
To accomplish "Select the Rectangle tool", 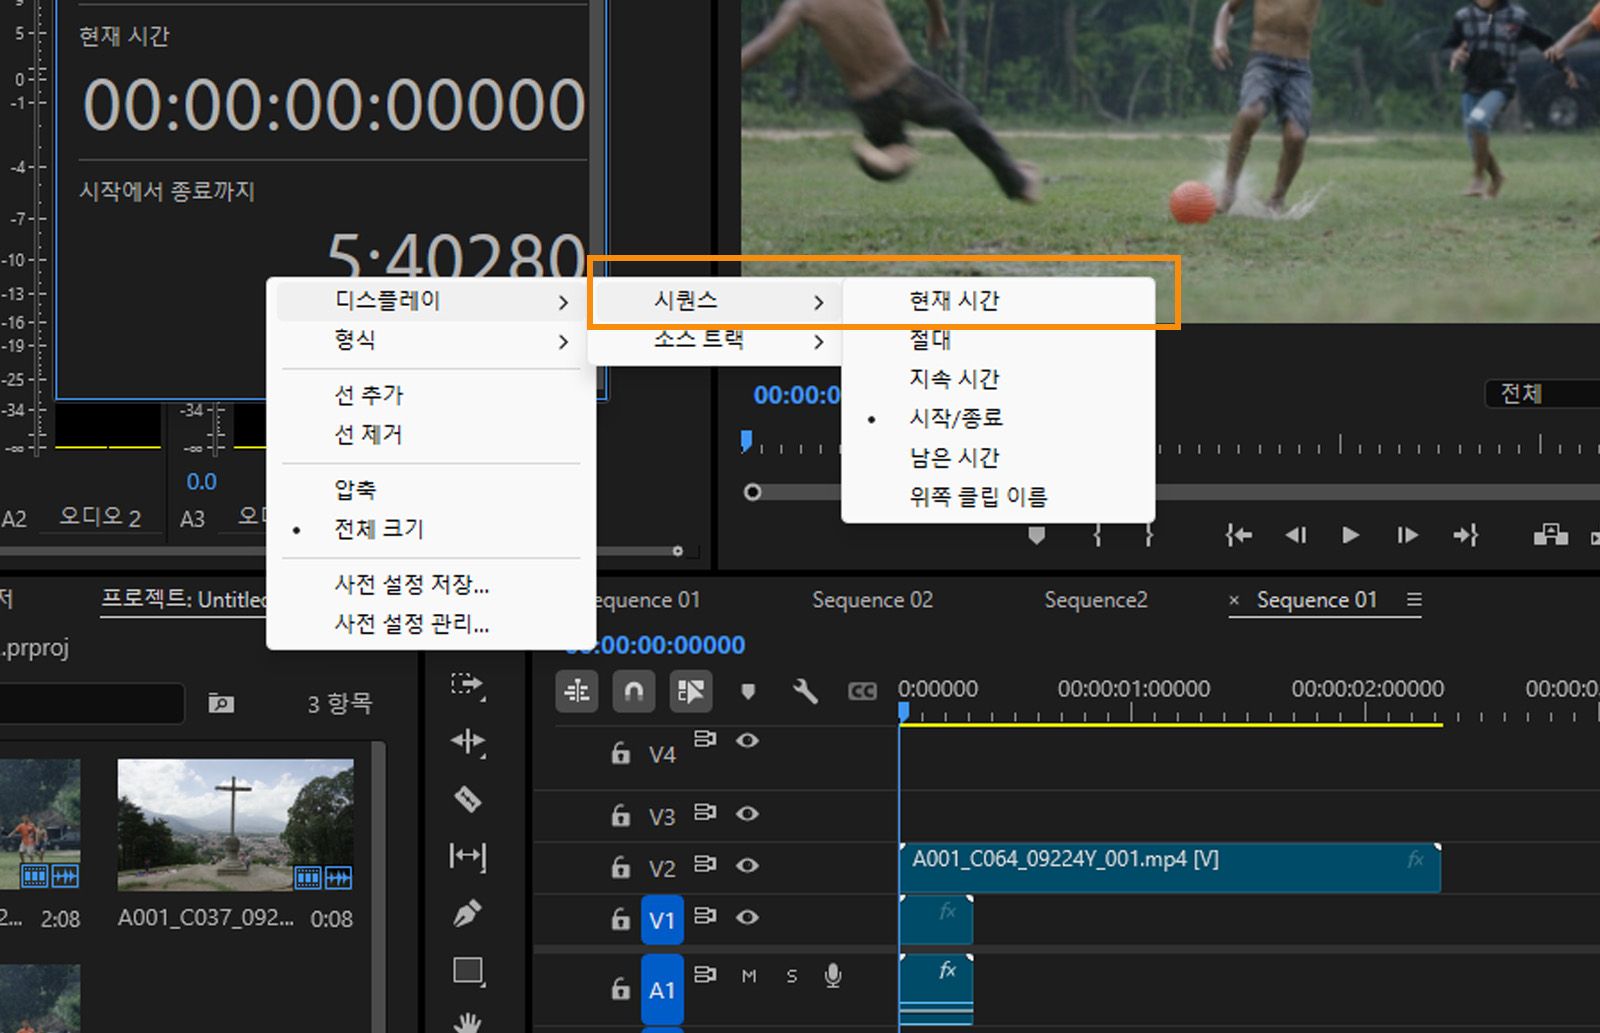I will tap(467, 971).
